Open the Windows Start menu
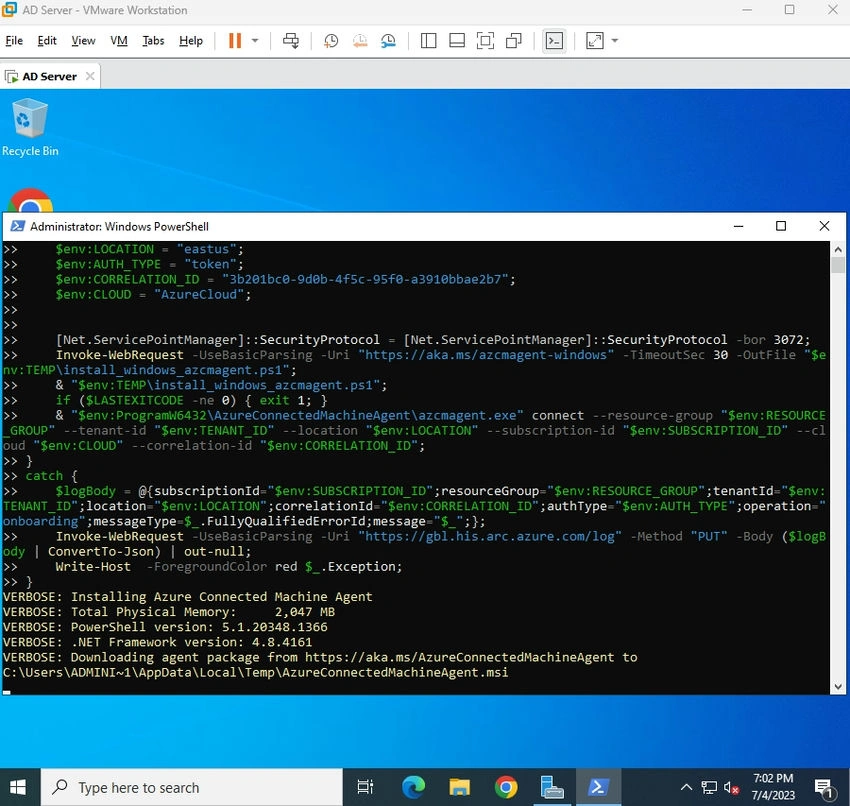Image resolution: width=850 pixels, height=806 pixels. [18, 787]
